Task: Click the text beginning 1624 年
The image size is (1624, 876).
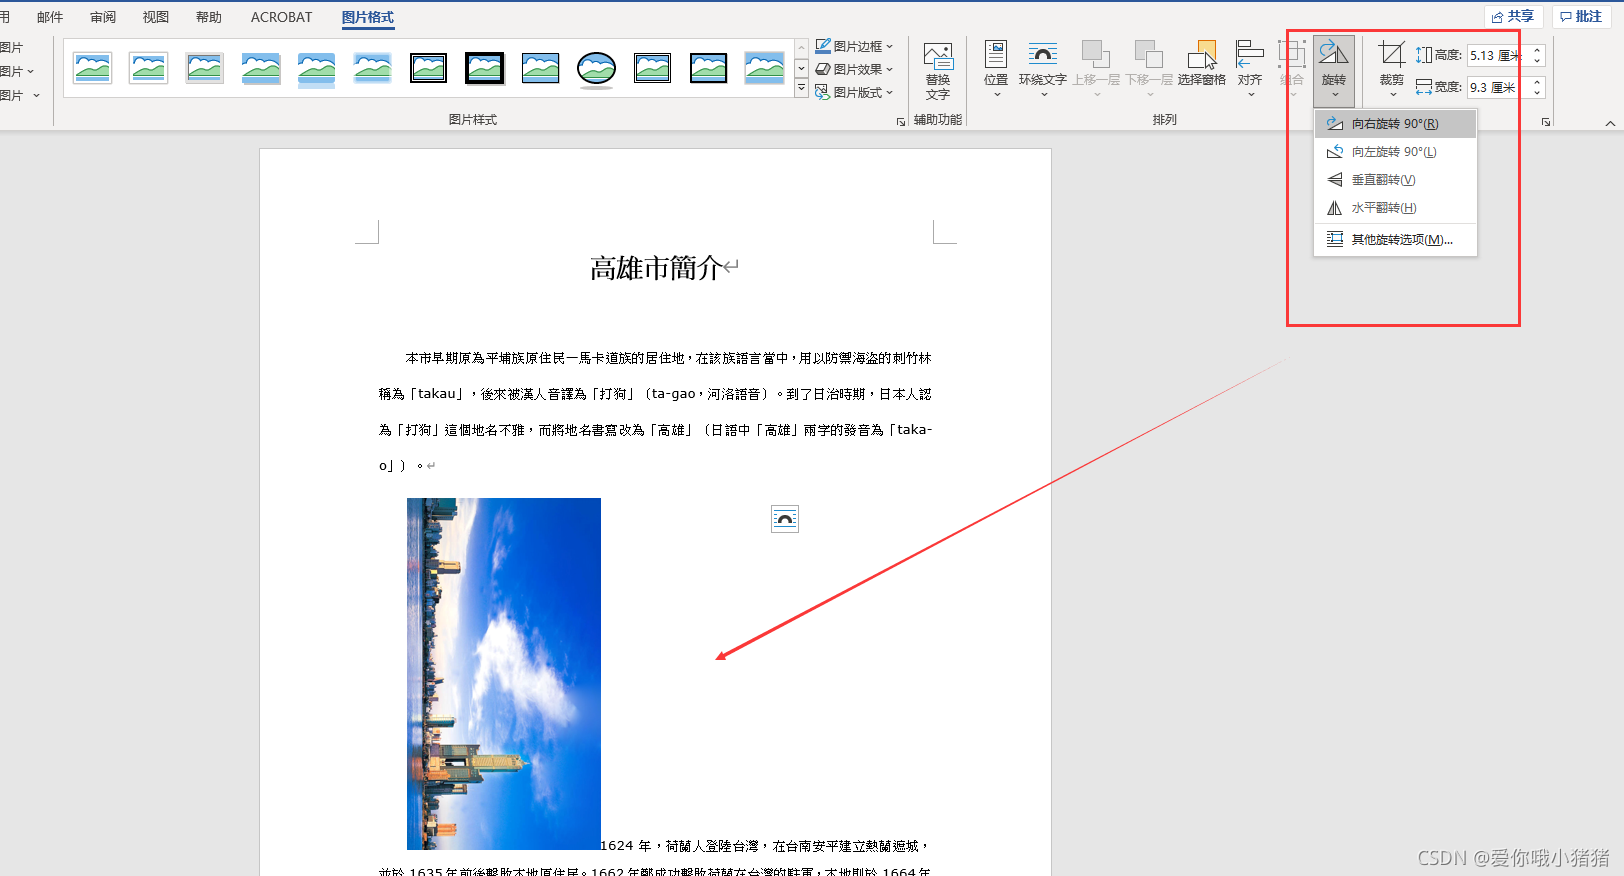Action: (x=765, y=846)
